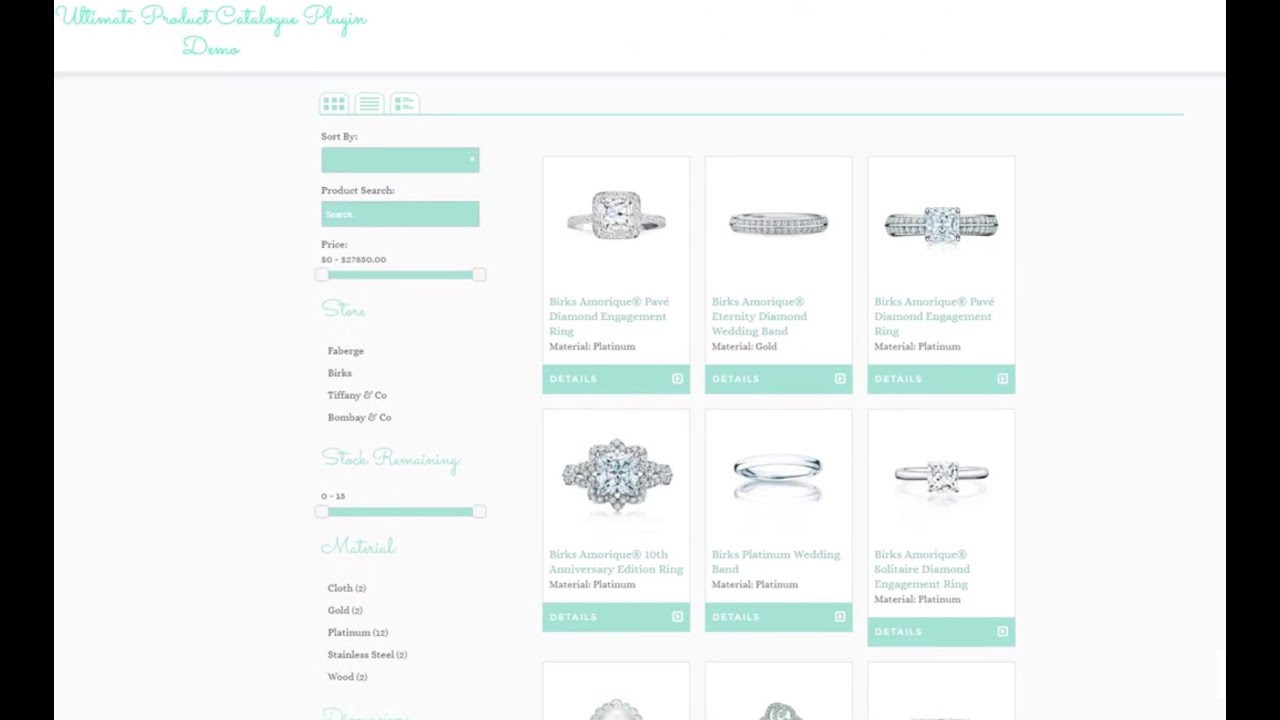Select 'Material: Gold' text on Eternity band

744,346
